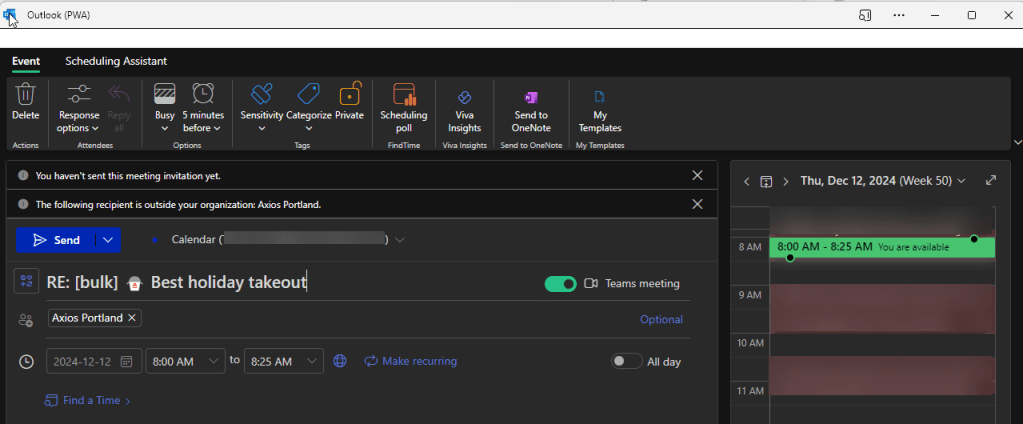Click the Delete trash icon
Screen dimensions: 1023x424
tap(25, 103)
